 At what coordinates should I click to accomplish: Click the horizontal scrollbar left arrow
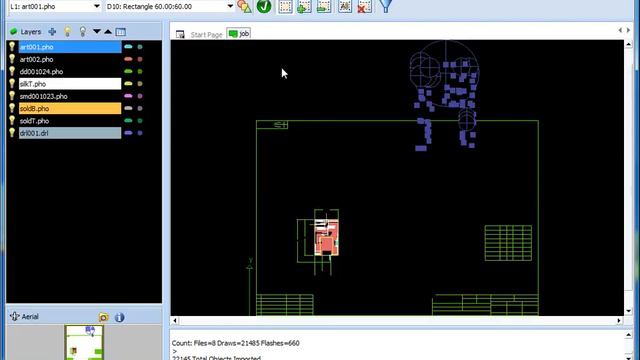pyautogui.click(x=175, y=321)
